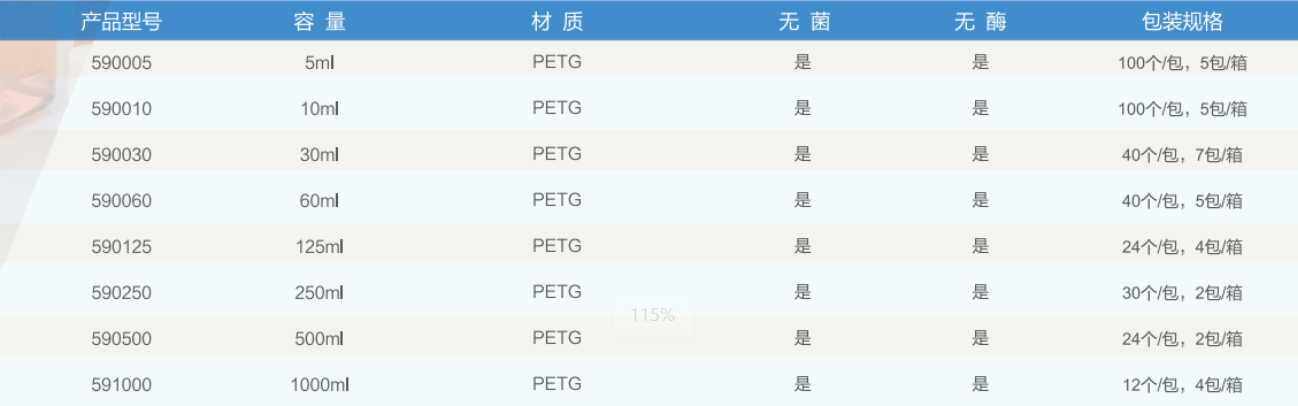This screenshot has width=1298, height=406.
Task: Click the 12个/包，4包/箱 packaging cell
Action: click(1182, 385)
